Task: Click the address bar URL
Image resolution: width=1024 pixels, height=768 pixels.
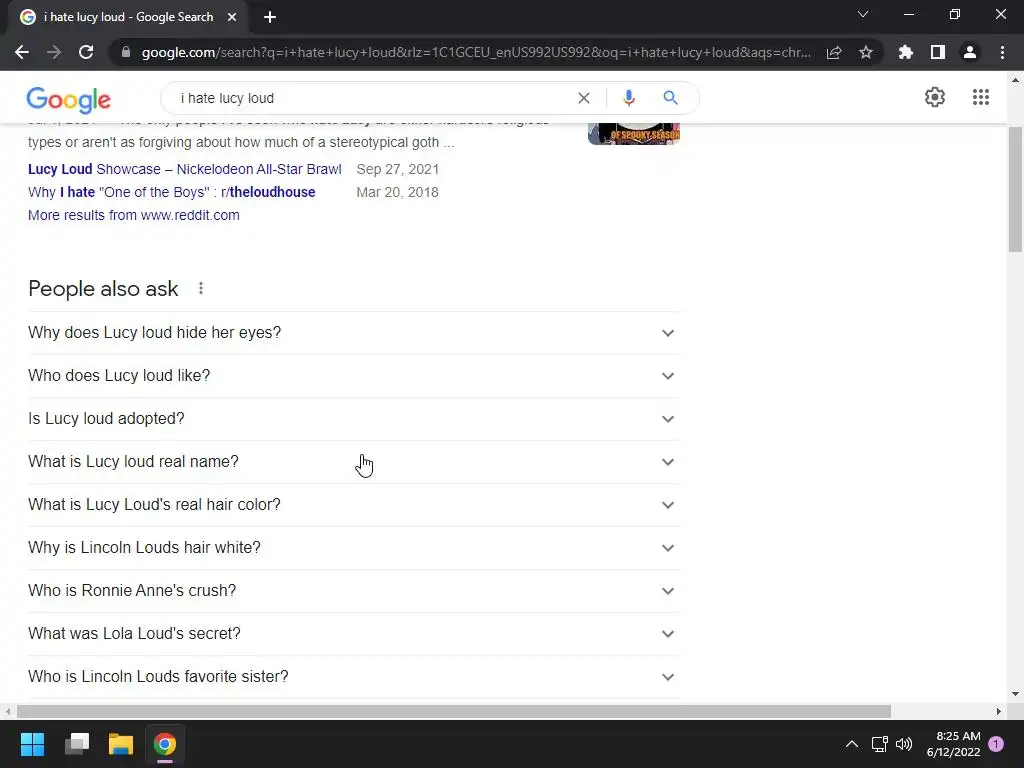Action: 477,52
